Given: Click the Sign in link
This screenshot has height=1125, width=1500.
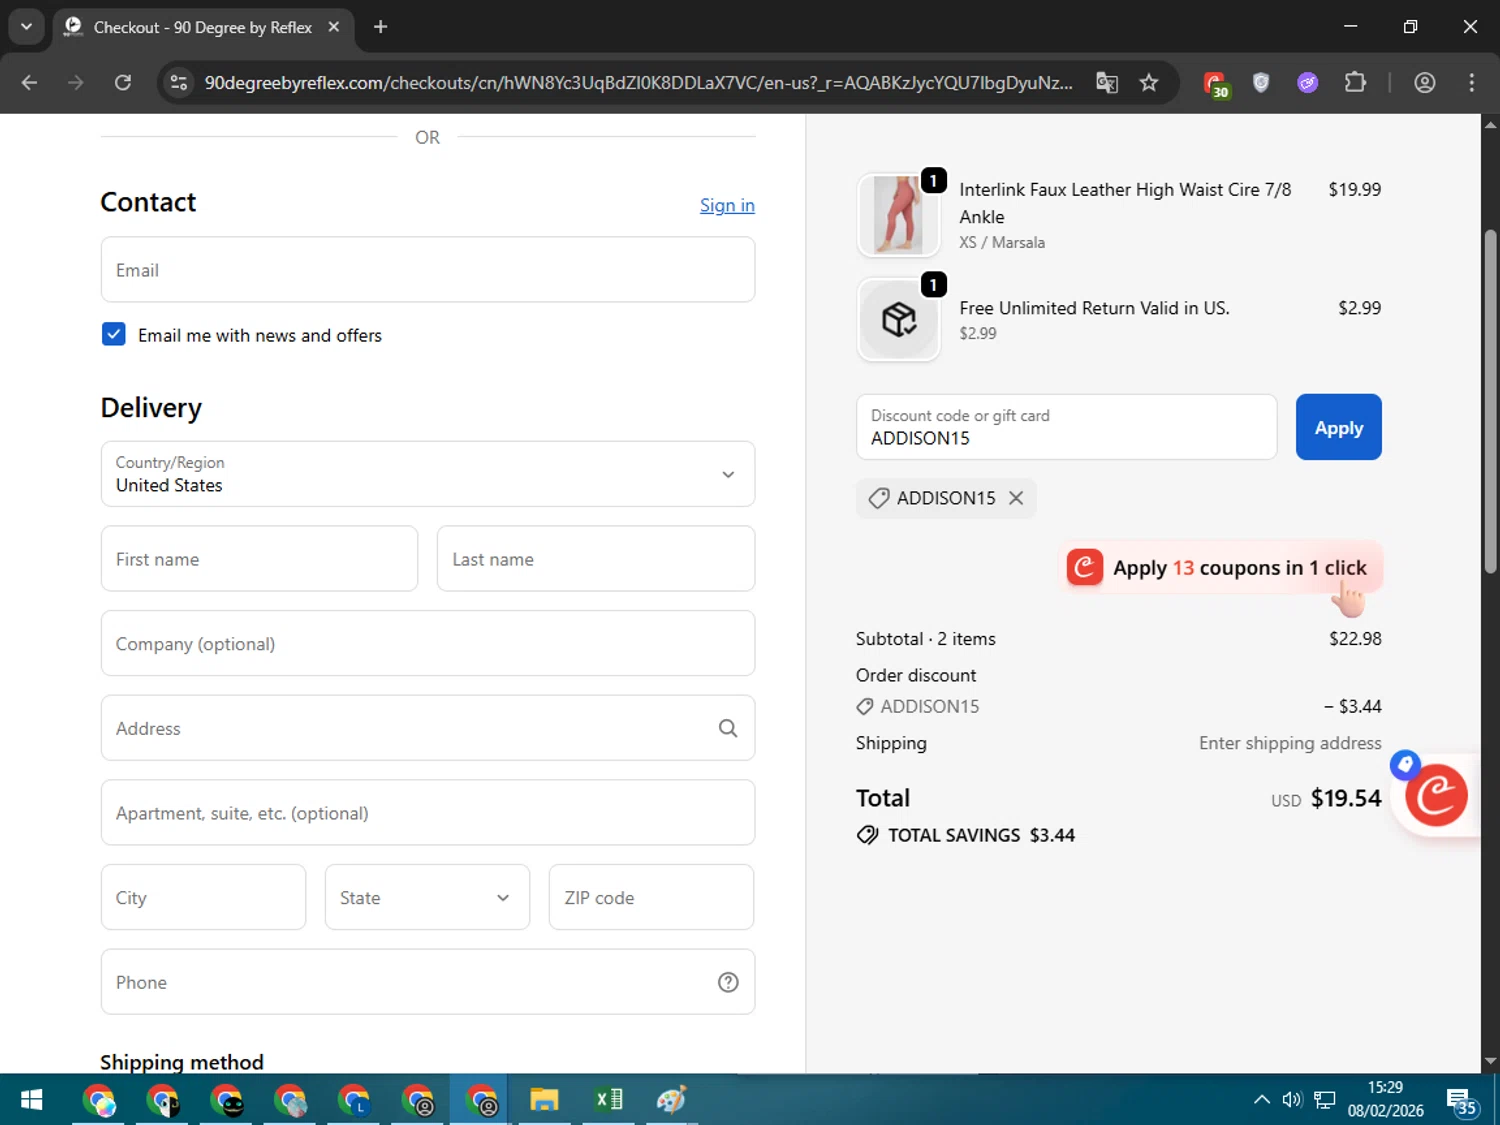Looking at the screenshot, I should point(727,205).
